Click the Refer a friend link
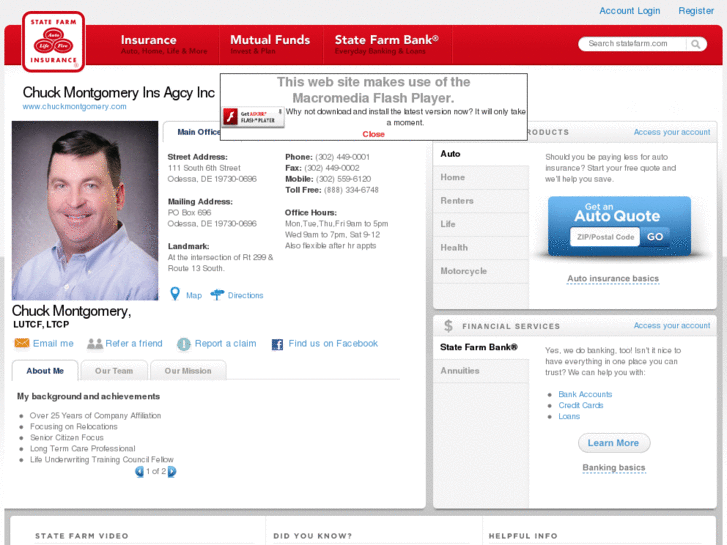The height and width of the screenshot is (545, 727). tap(134, 343)
